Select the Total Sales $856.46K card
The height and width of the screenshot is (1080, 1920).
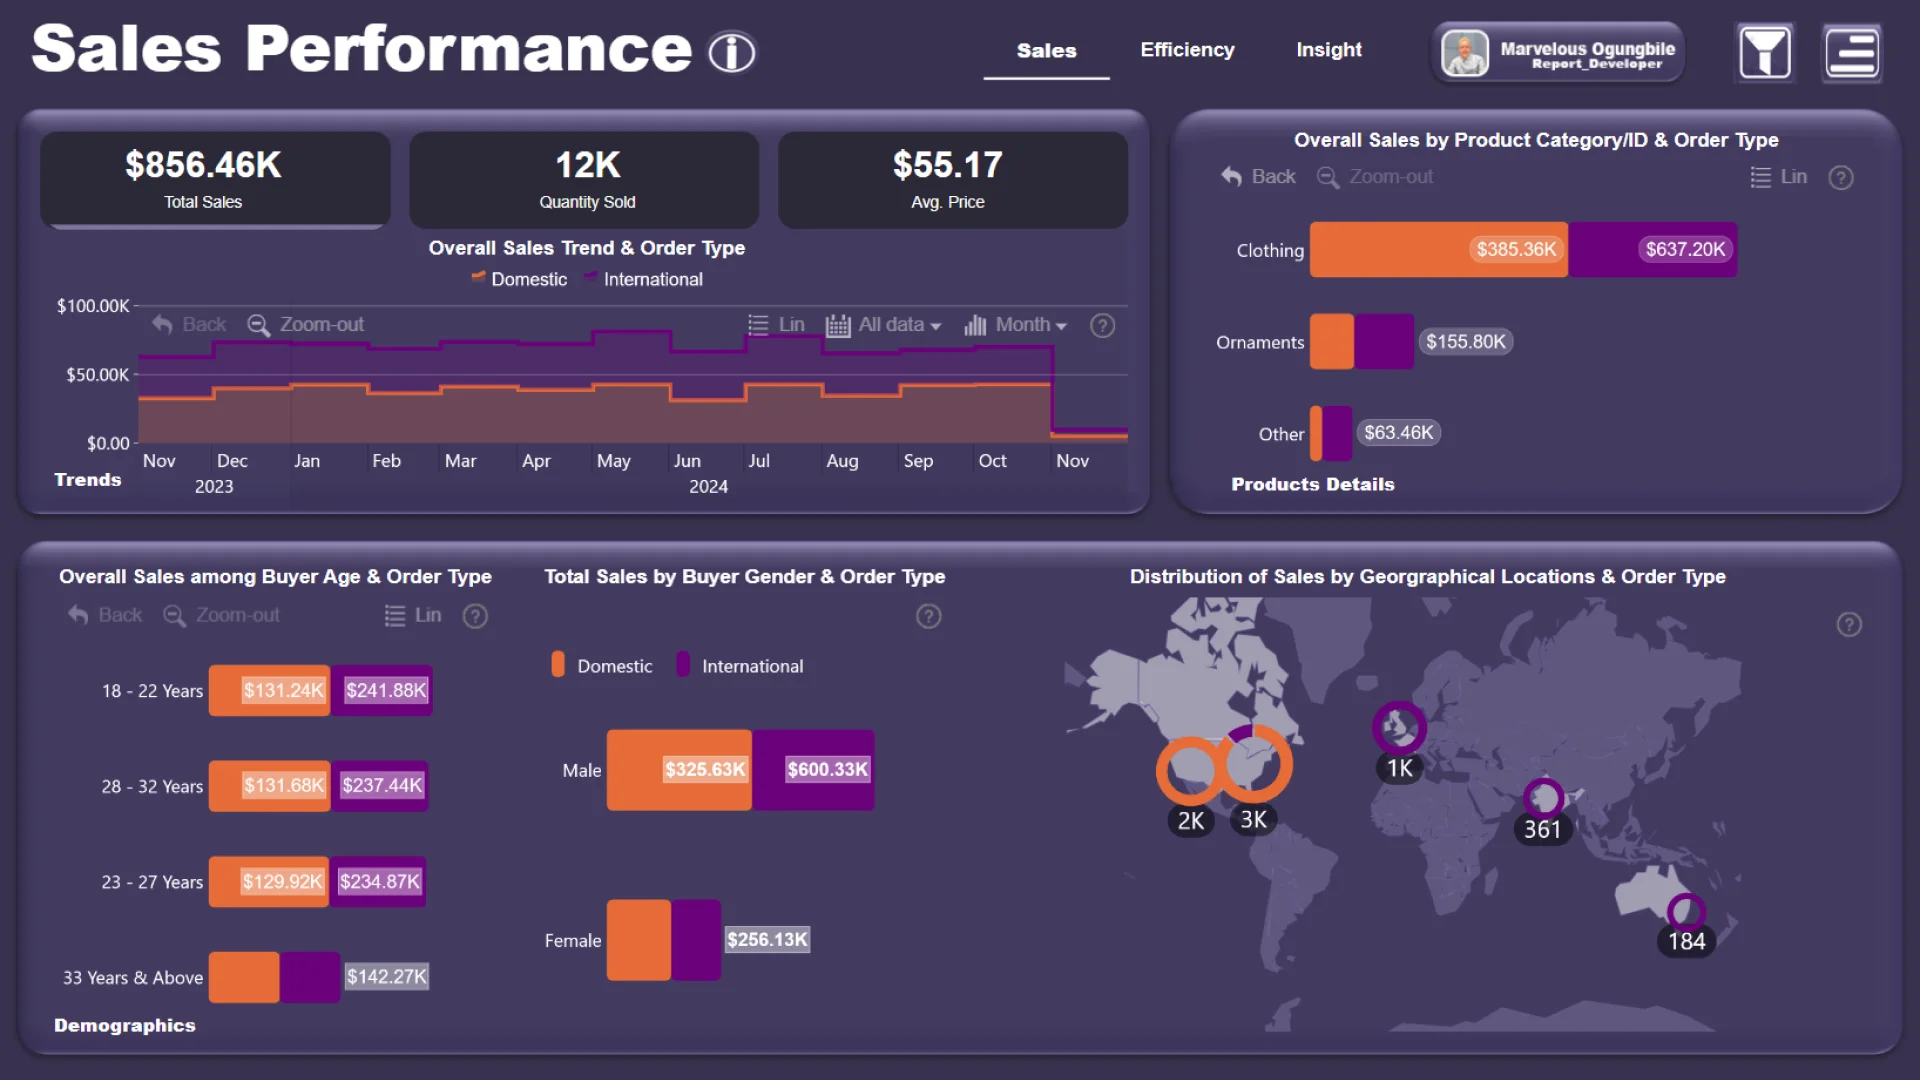click(x=215, y=179)
